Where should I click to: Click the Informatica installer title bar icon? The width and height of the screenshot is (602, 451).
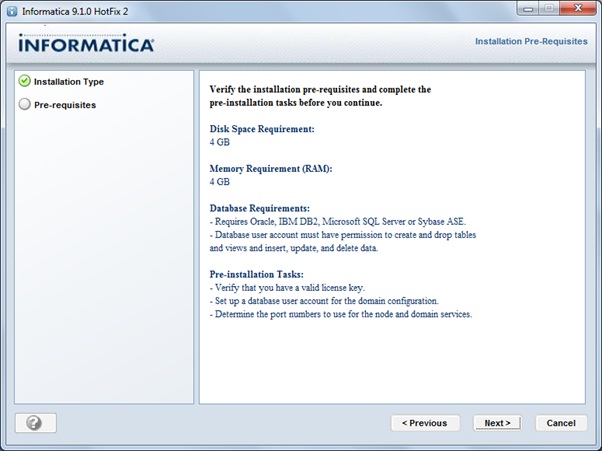[12, 11]
